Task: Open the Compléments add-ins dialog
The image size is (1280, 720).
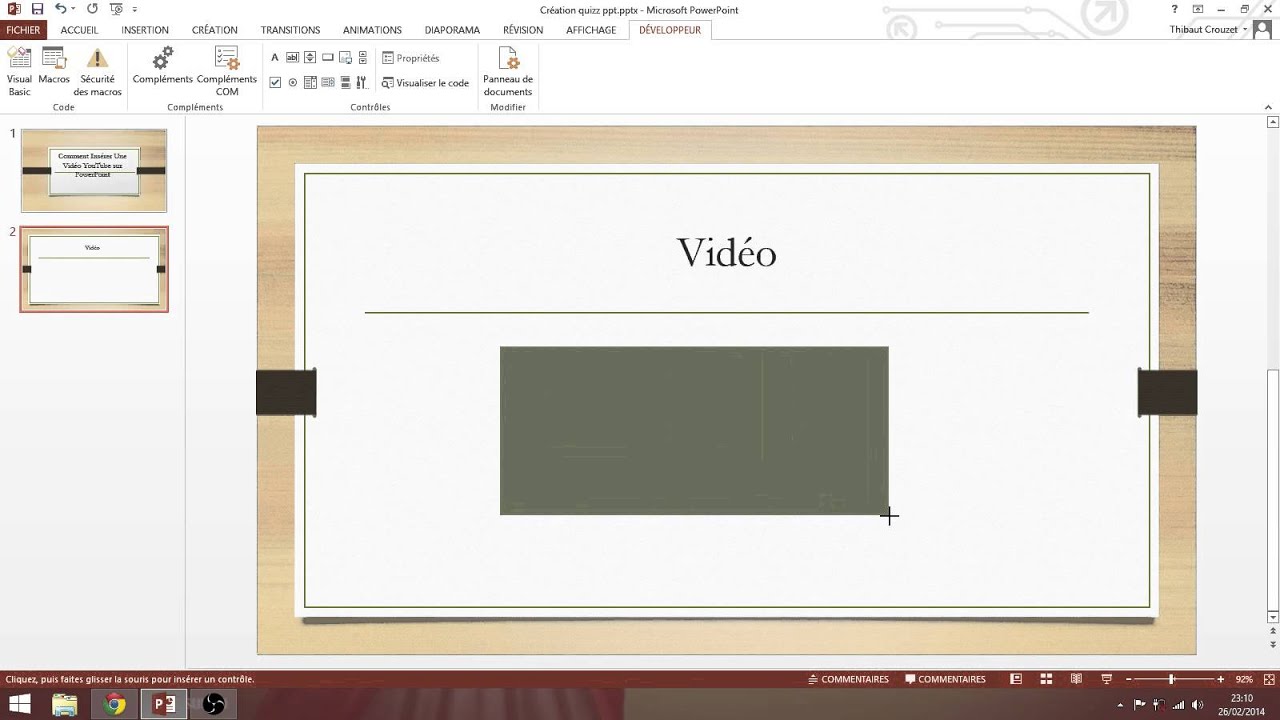Action: [162, 65]
